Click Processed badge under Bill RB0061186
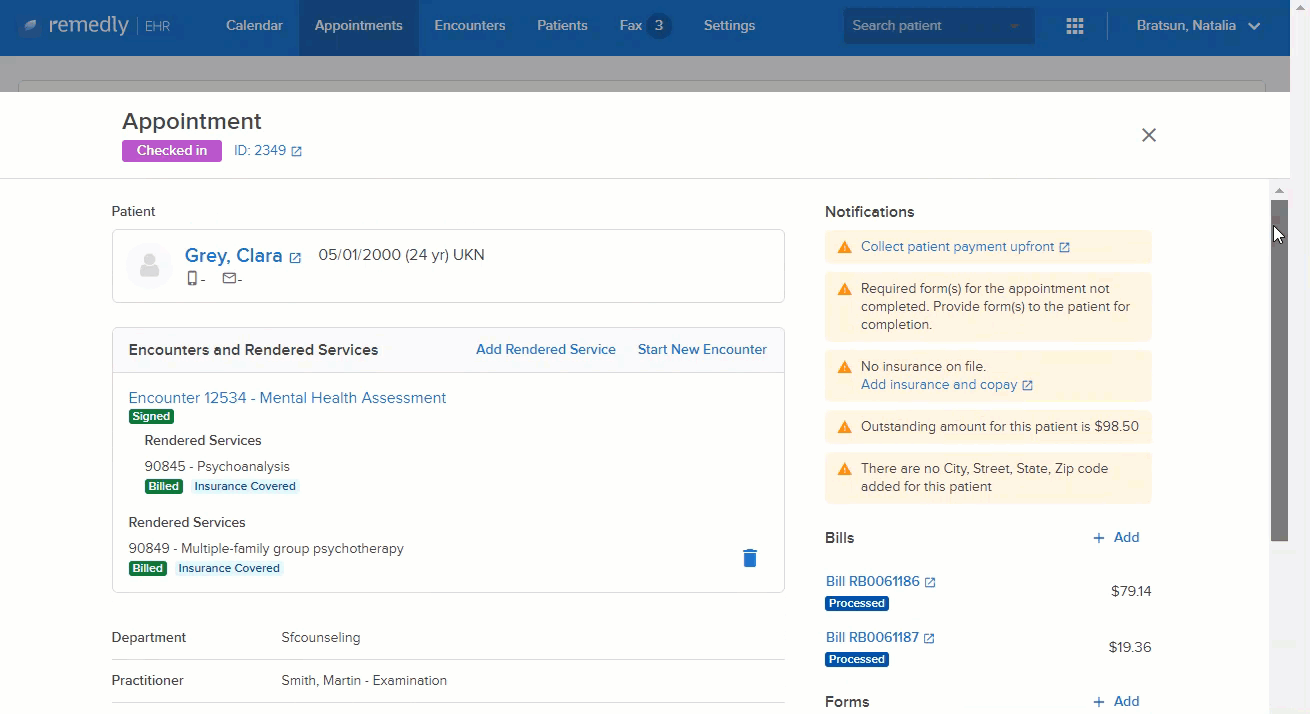 [857, 604]
